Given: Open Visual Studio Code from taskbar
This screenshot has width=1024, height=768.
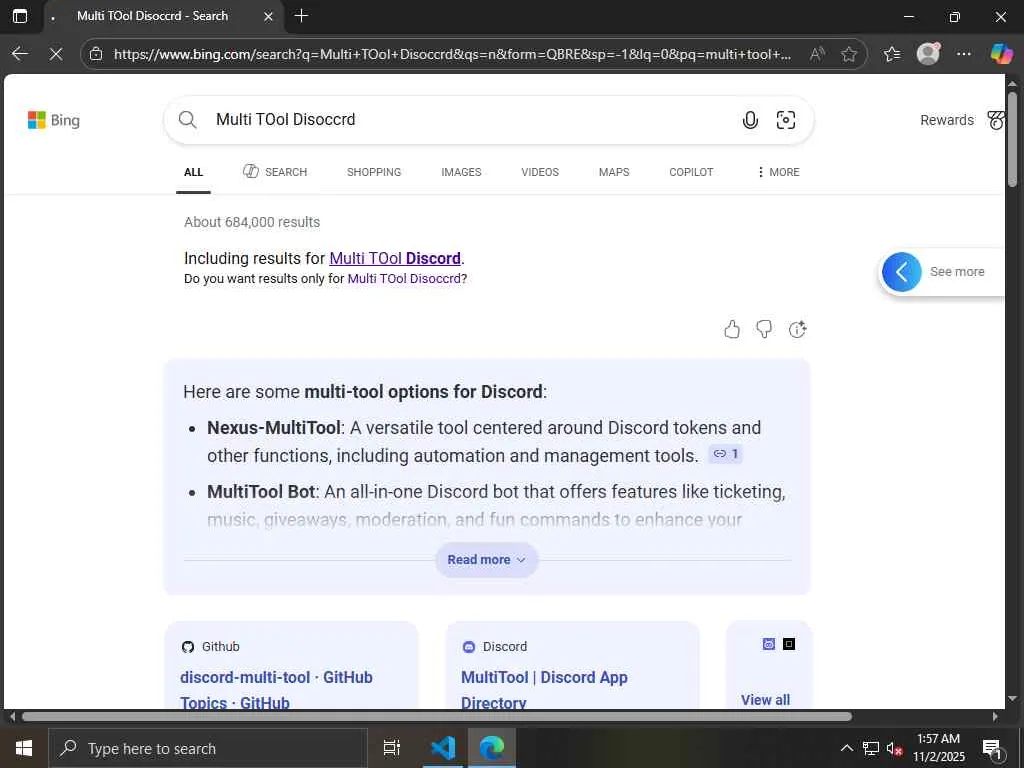Looking at the screenshot, I should (443, 748).
